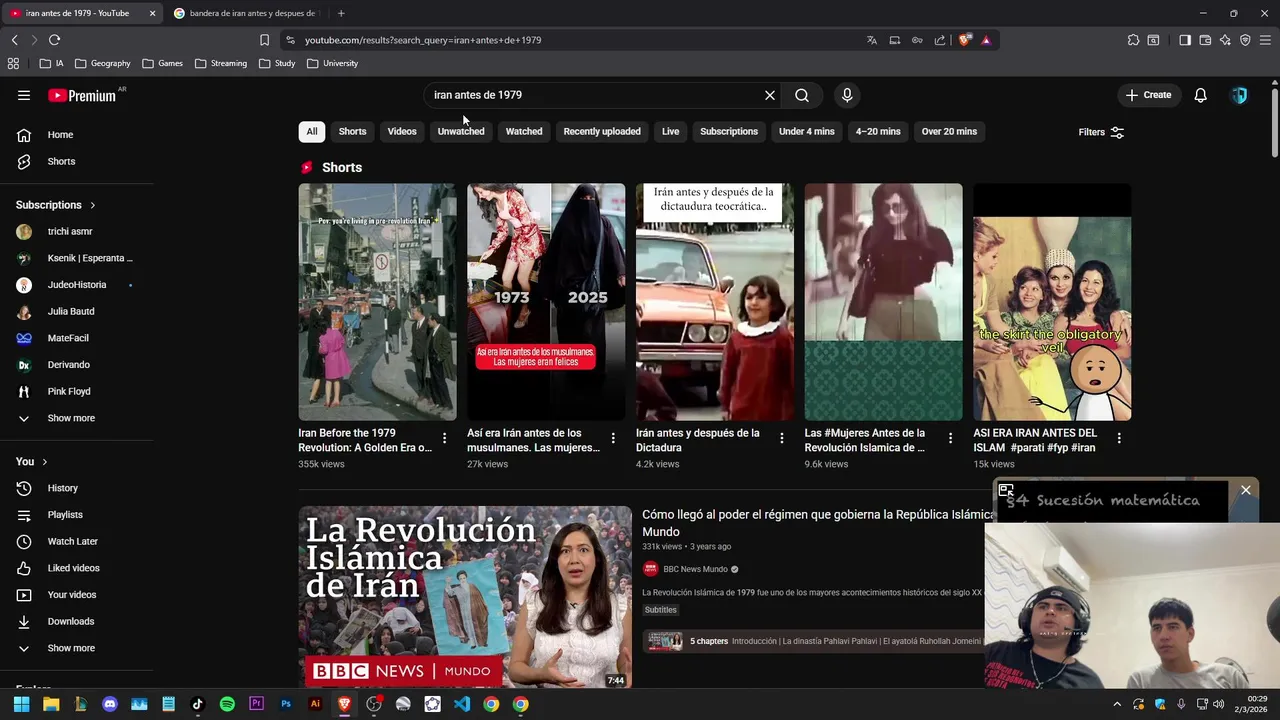The image size is (1280, 720).
Task: Select the Videos filter chip
Action: click(x=402, y=131)
